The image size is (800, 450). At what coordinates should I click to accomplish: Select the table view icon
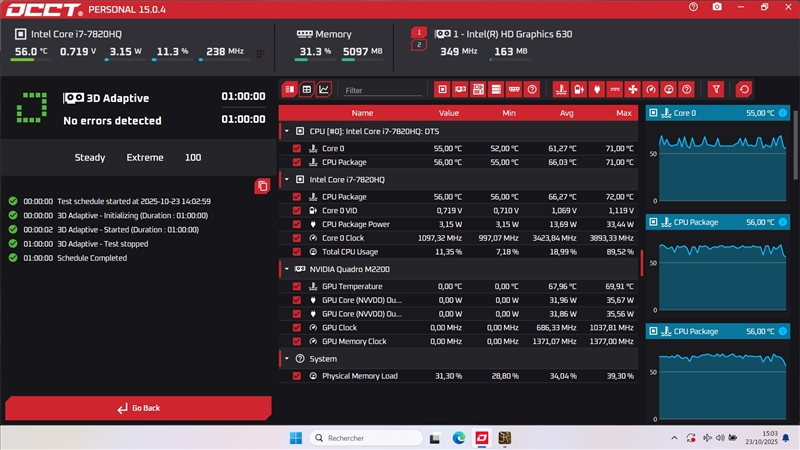(x=307, y=90)
